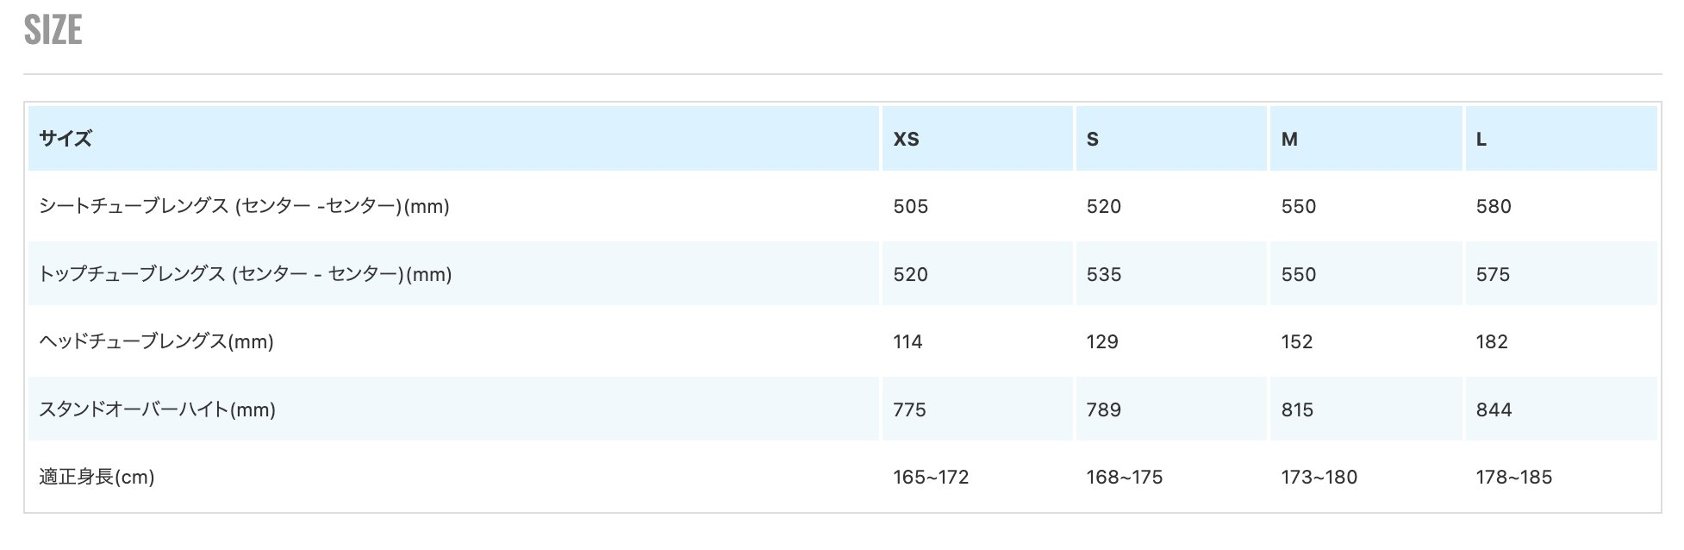Select the S column header
The image size is (1684, 550).
click(x=1092, y=139)
